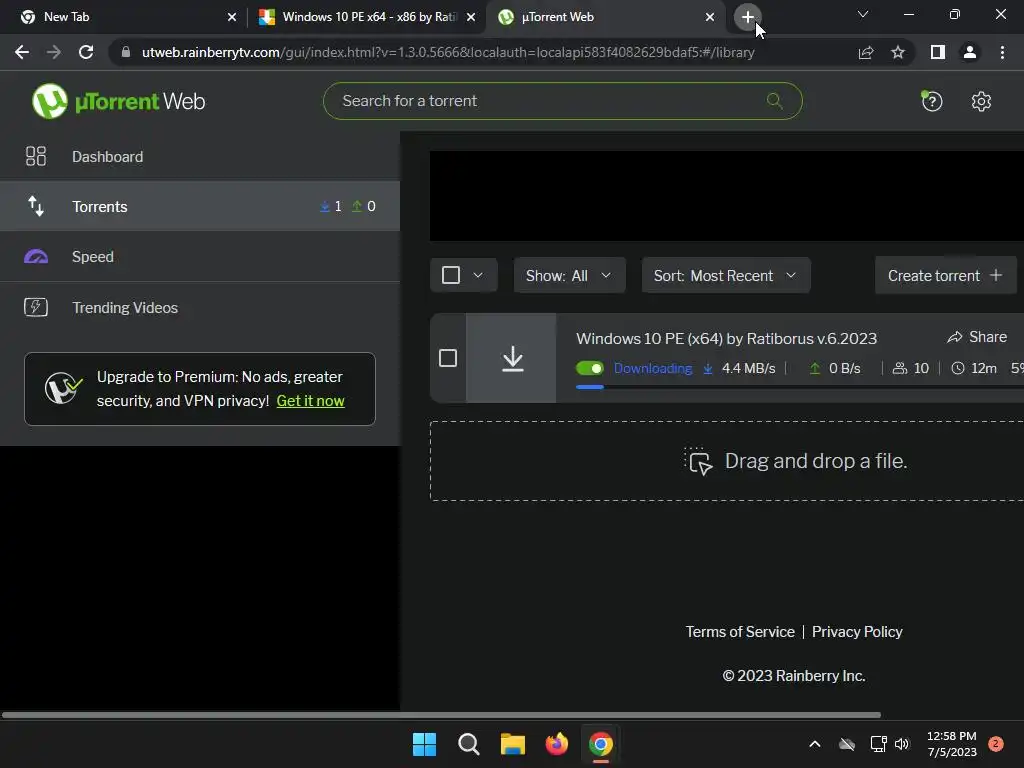
Task: Open Chrome profile avatar icon
Action: pos(970,52)
